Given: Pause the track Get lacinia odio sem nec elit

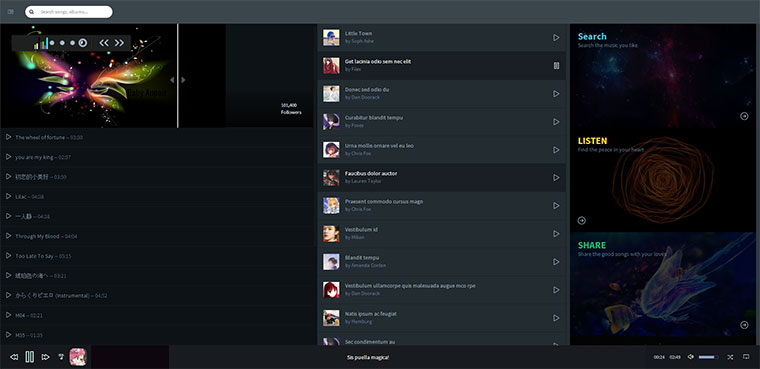Looking at the screenshot, I should (556, 65).
